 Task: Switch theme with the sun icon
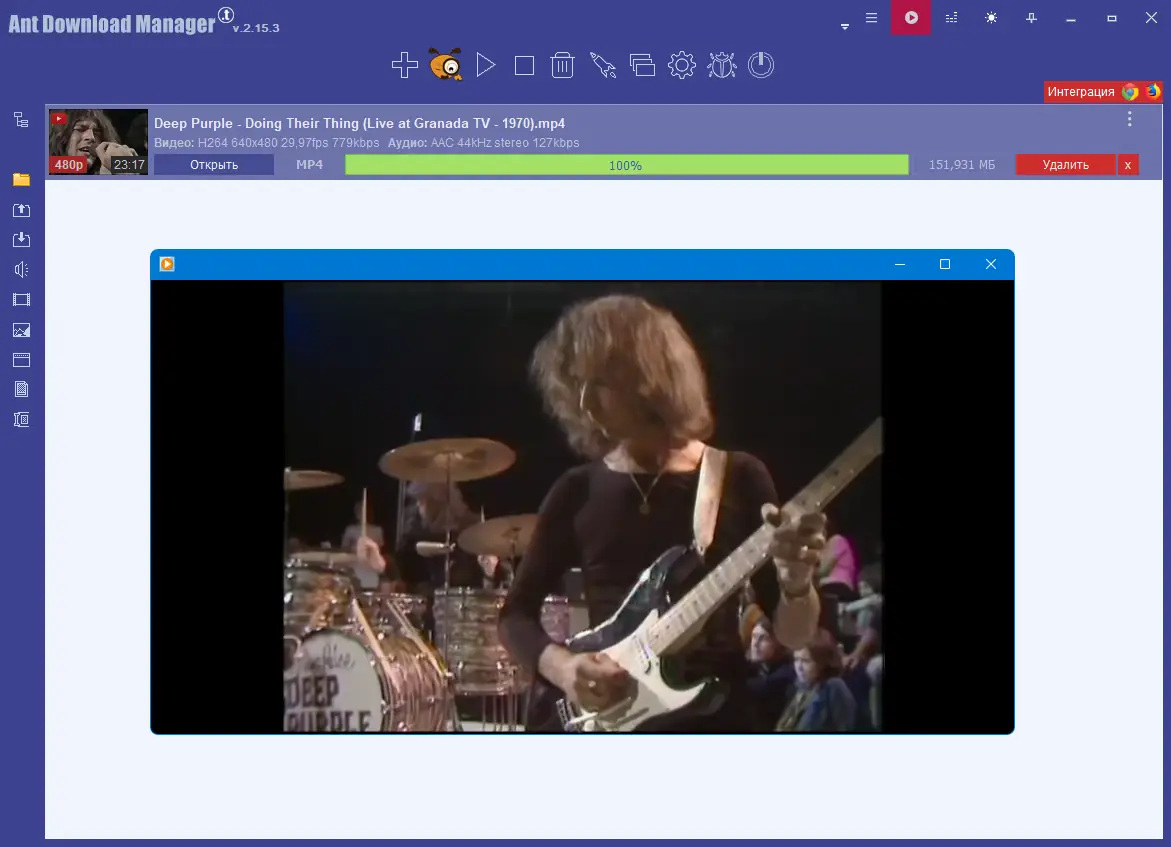pos(991,18)
